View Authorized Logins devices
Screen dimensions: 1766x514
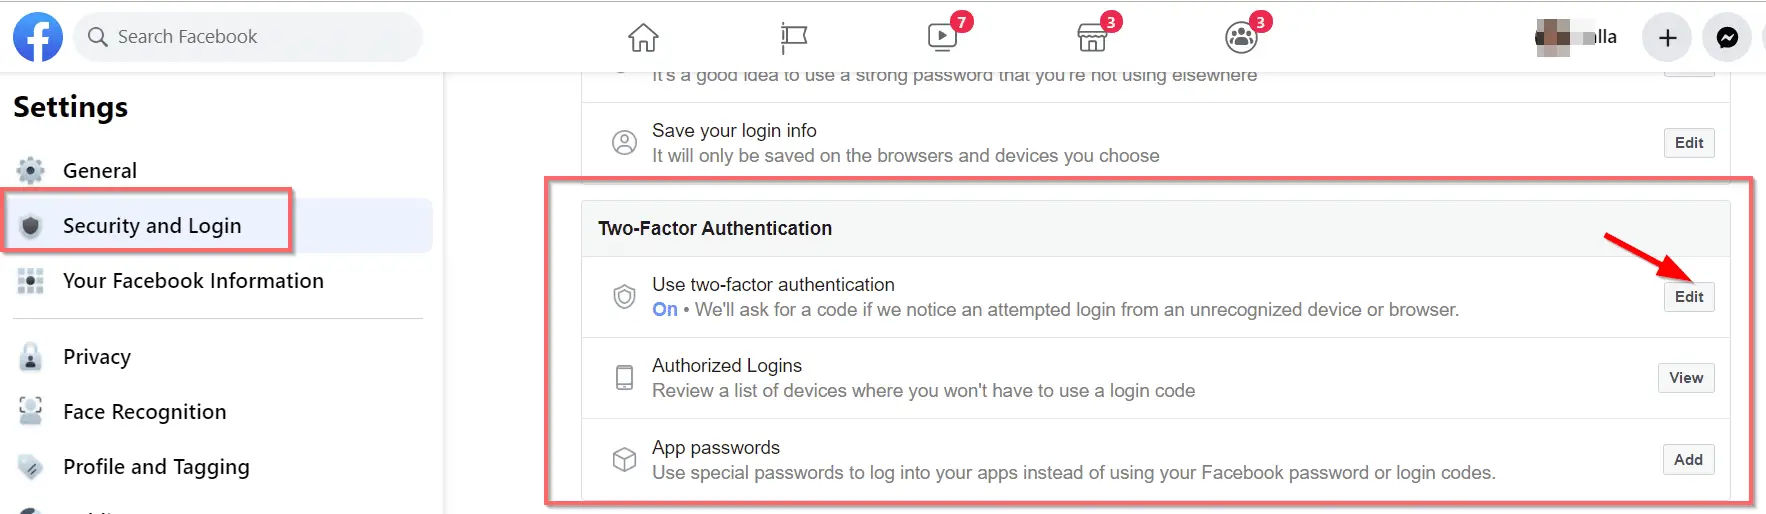[x=1686, y=378]
